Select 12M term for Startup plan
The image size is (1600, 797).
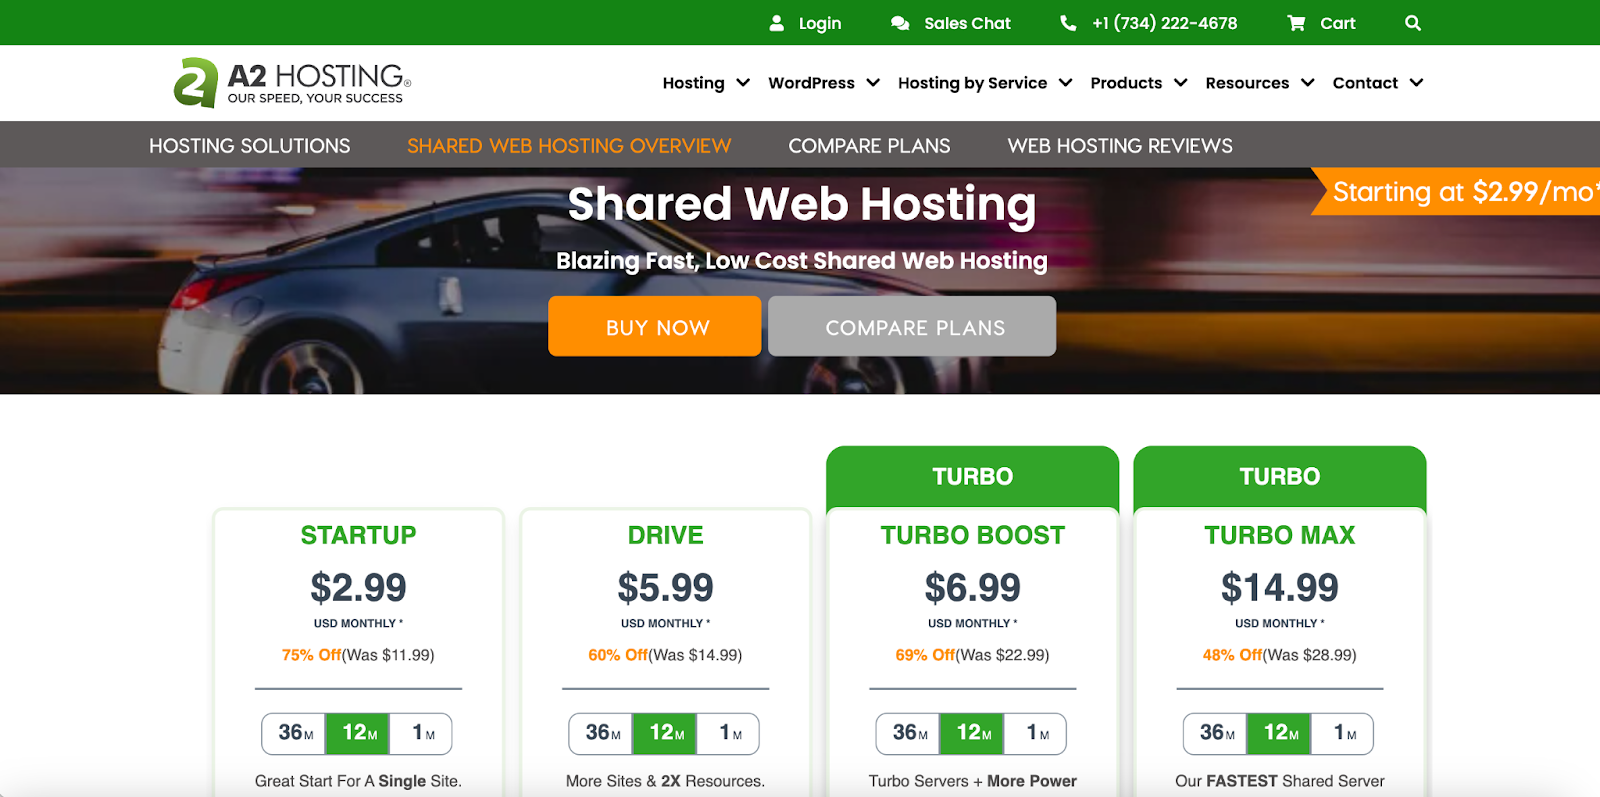click(x=358, y=733)
